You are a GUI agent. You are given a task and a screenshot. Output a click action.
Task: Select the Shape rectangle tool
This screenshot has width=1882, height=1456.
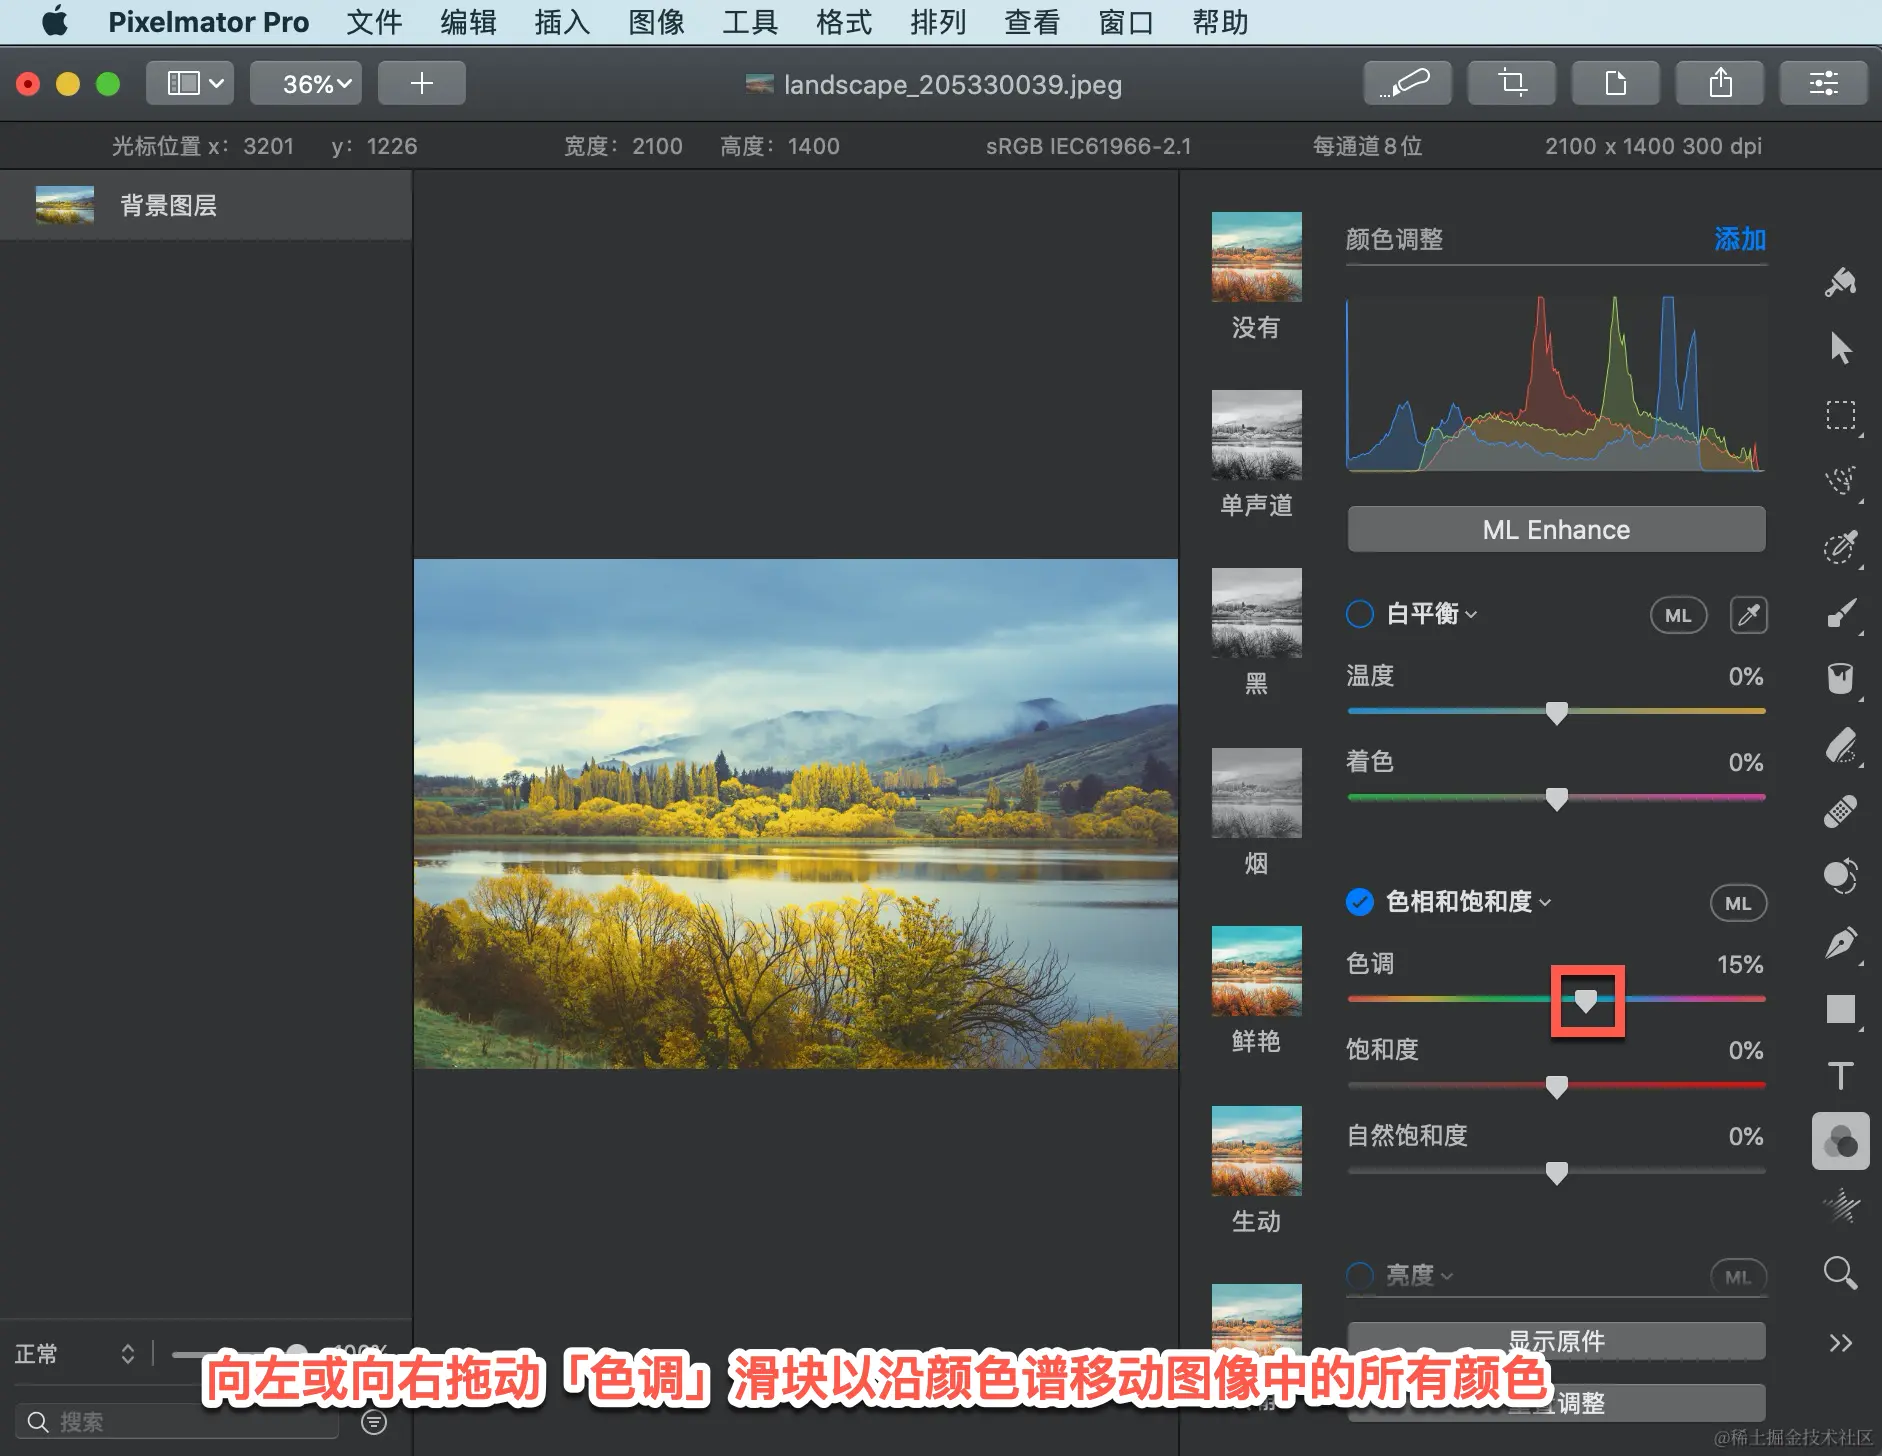tap(1840, 1009)
